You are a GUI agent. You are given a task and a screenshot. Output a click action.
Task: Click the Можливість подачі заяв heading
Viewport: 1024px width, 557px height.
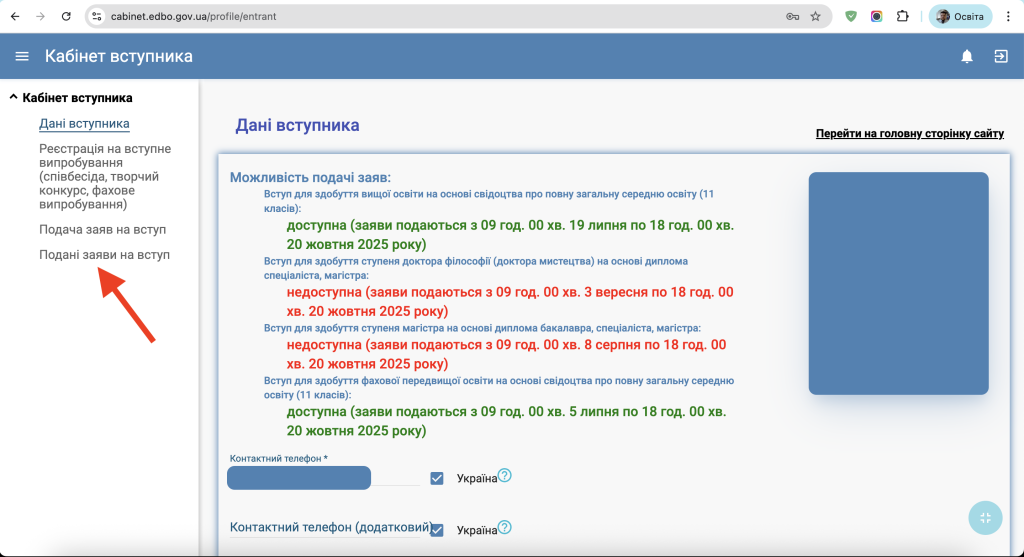(310, 178)
